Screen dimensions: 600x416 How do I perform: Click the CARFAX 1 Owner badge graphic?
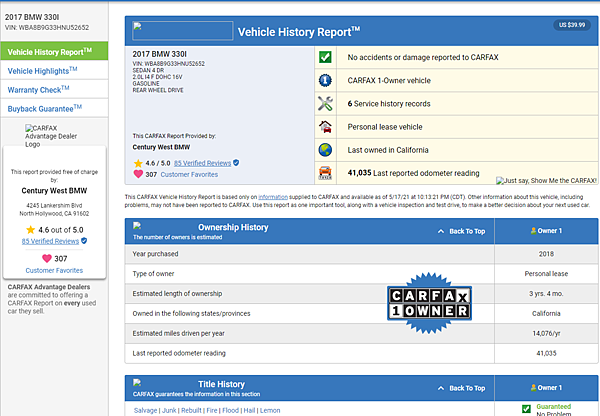(429, 303)
